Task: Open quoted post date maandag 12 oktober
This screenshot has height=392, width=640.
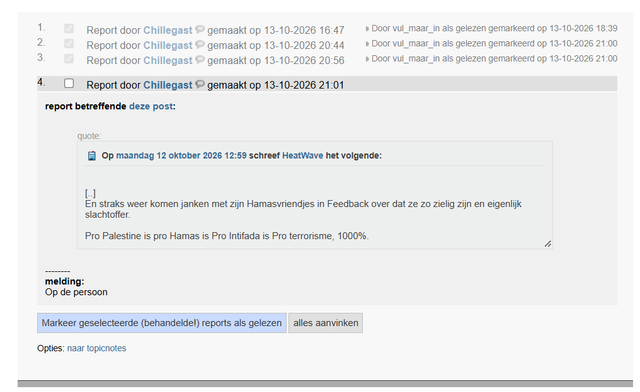Action: [181, 156]
